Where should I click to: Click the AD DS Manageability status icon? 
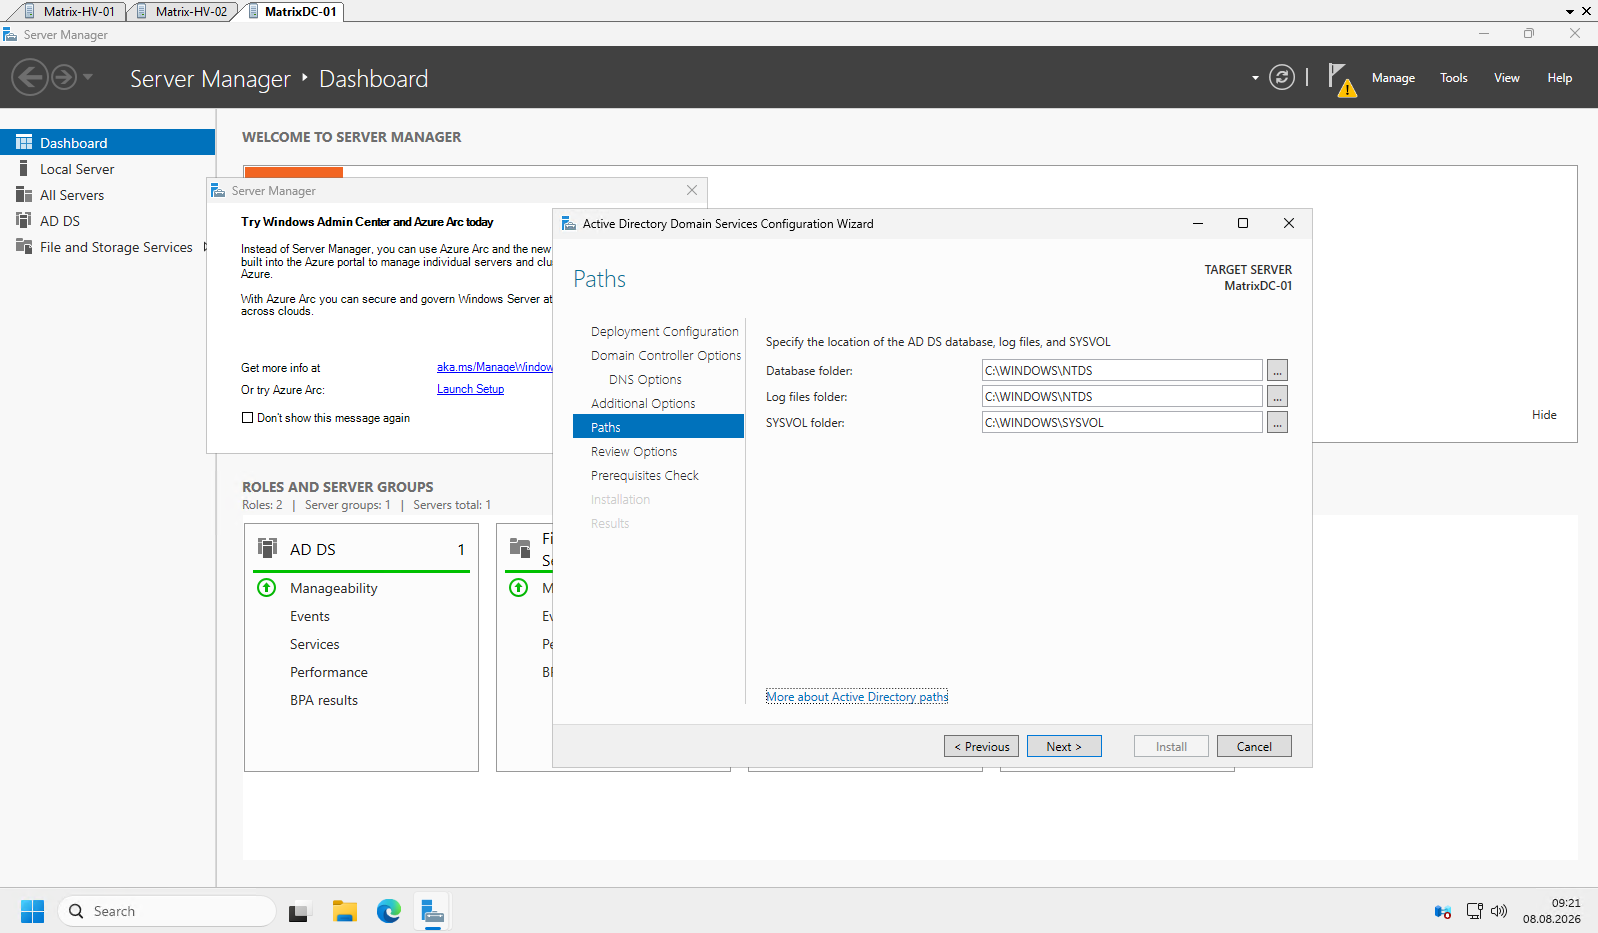tap(267, 588)
